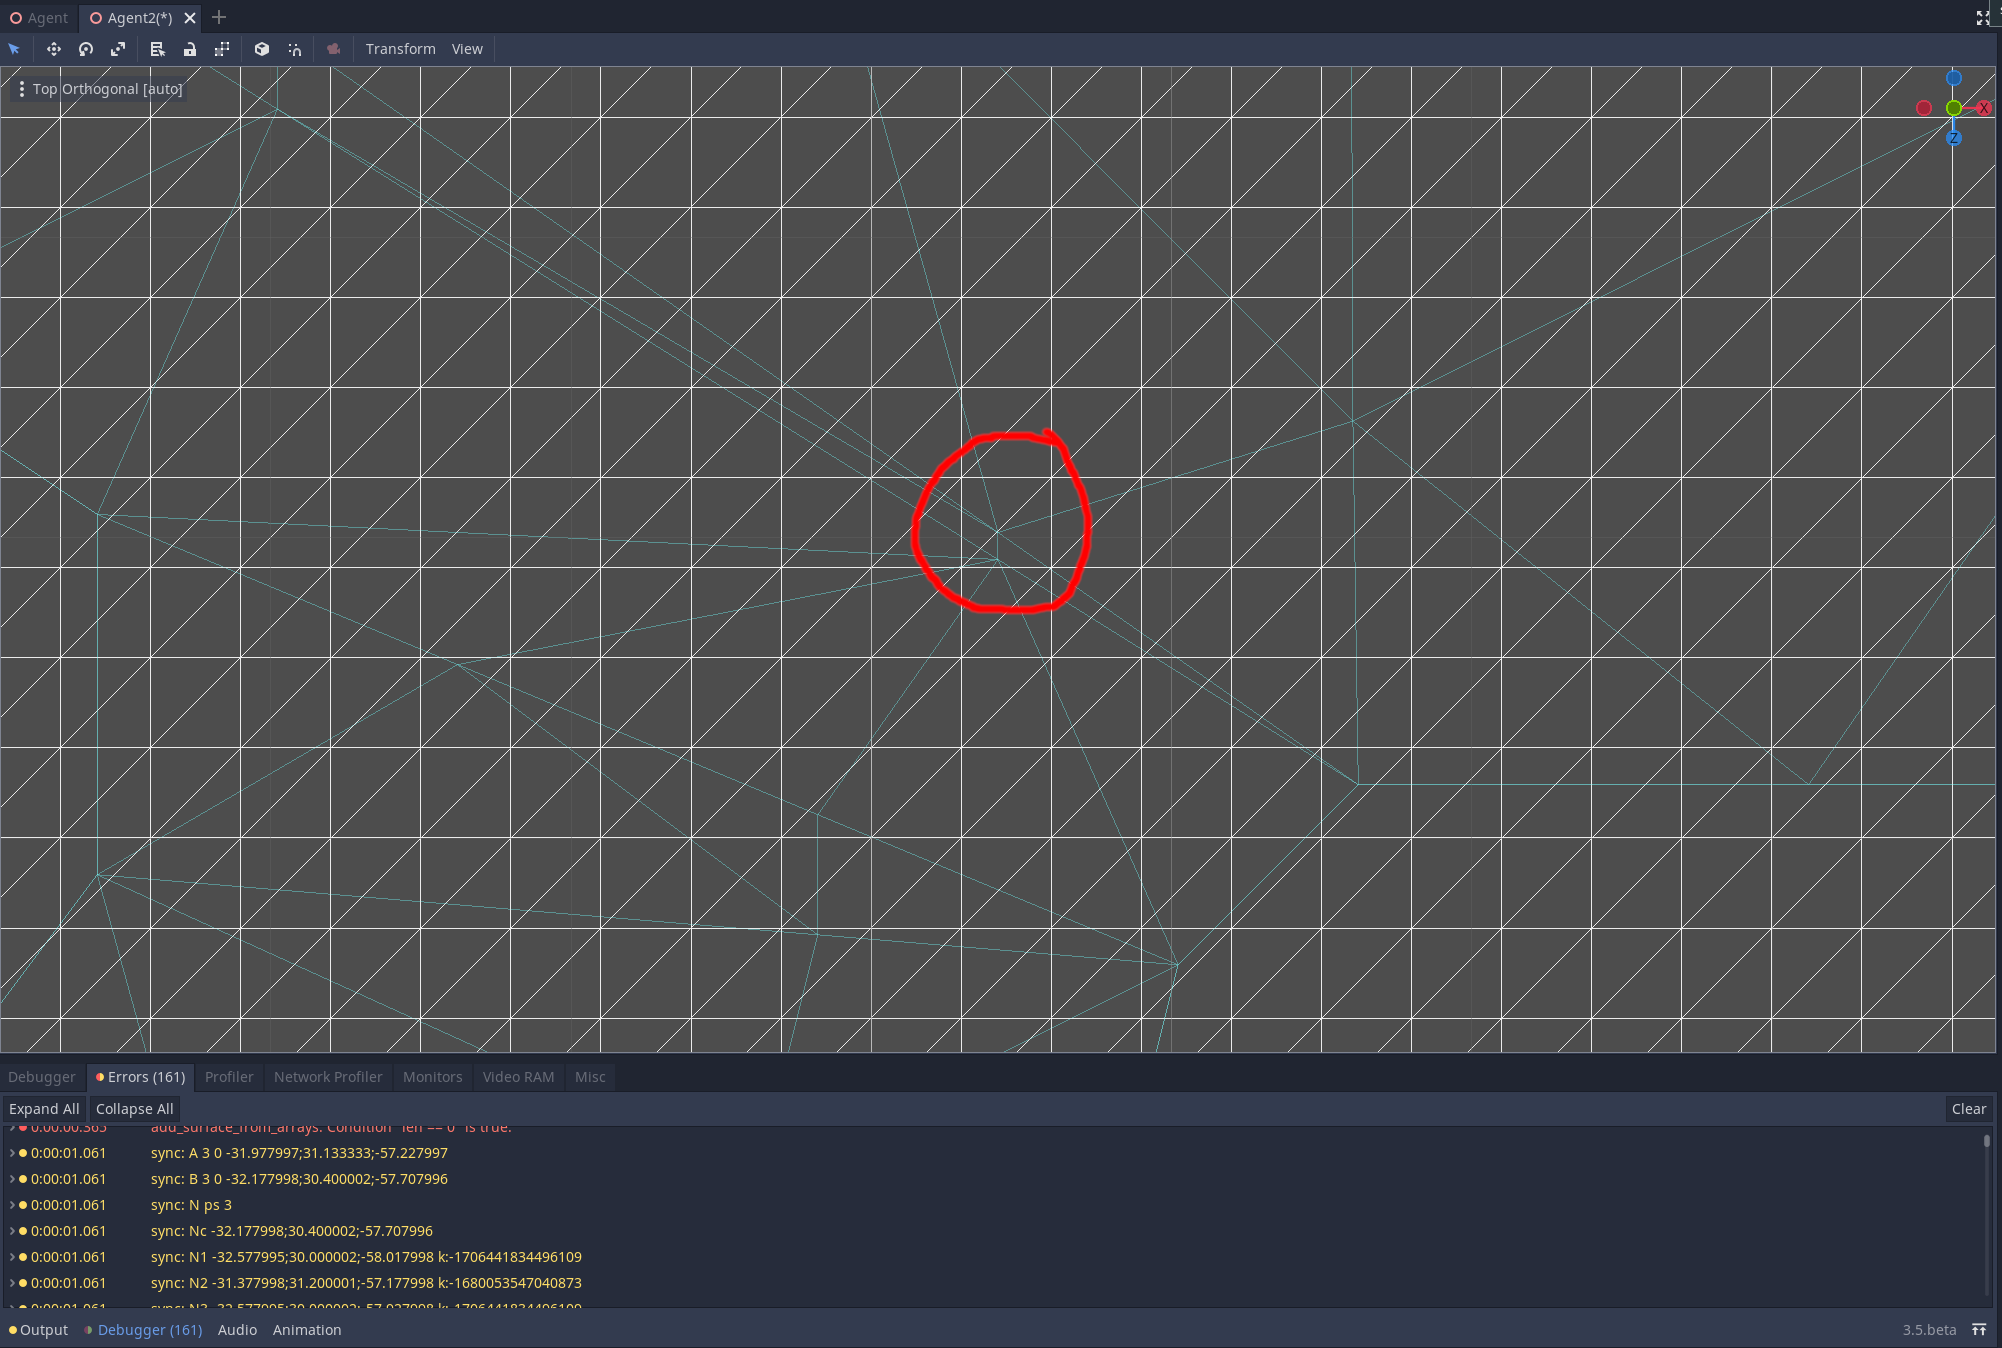Expand the sync: N ps 3 entry
The width and height of the screenshot is (2002, 1348).
pos(12,1205)
